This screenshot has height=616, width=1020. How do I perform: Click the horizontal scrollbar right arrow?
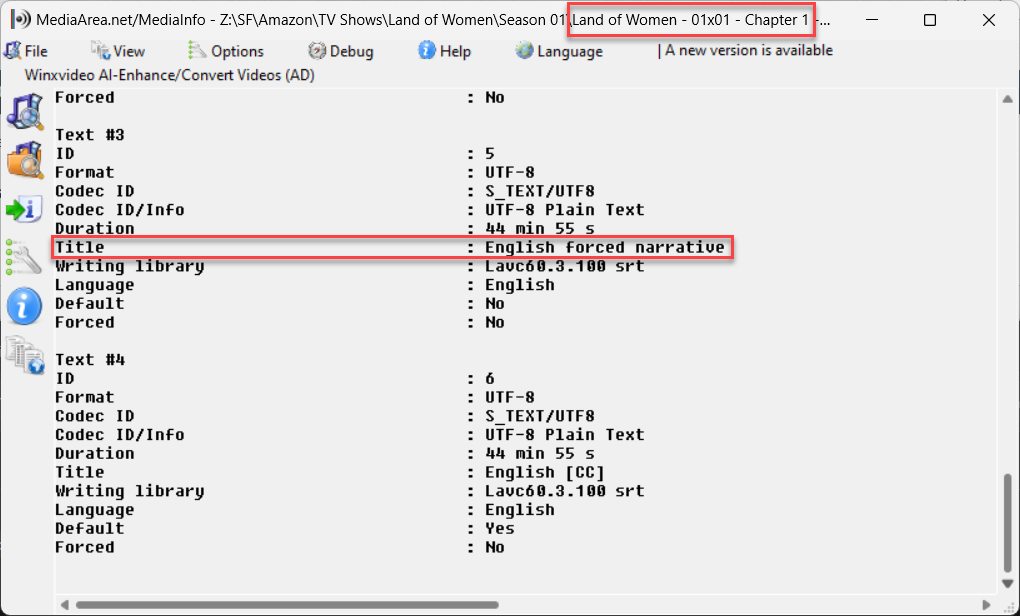[x=987, y=605]
